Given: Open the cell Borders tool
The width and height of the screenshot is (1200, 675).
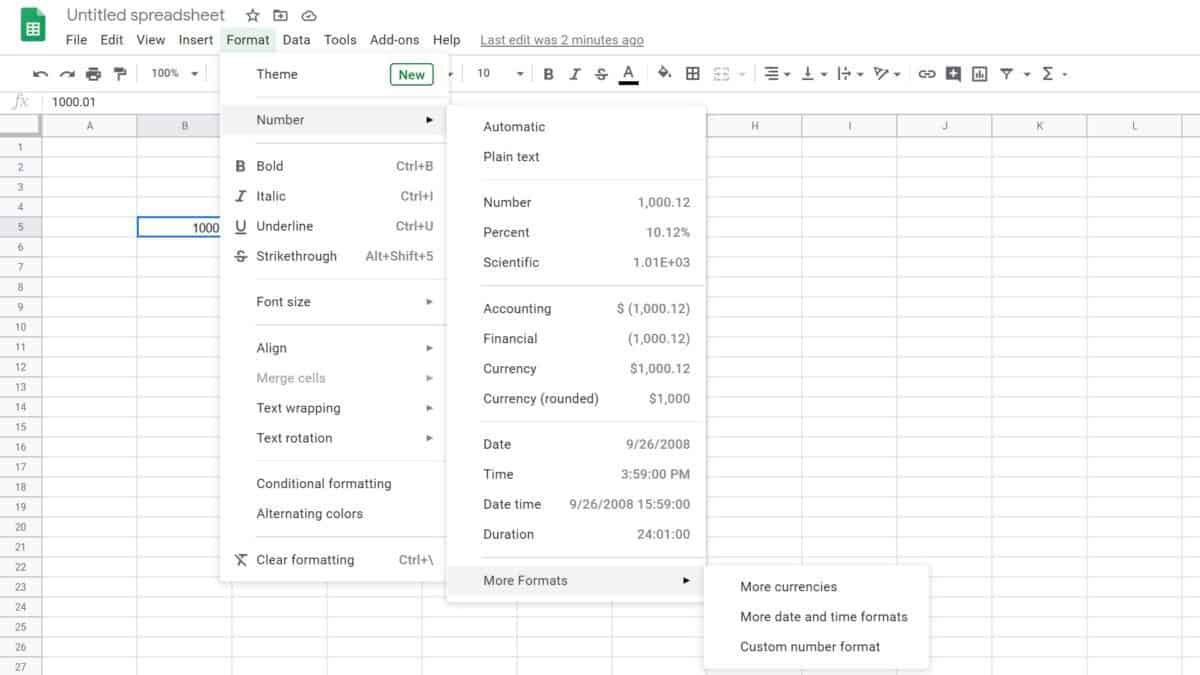Looking at the screenshot, I should click(x=692, y=74).
